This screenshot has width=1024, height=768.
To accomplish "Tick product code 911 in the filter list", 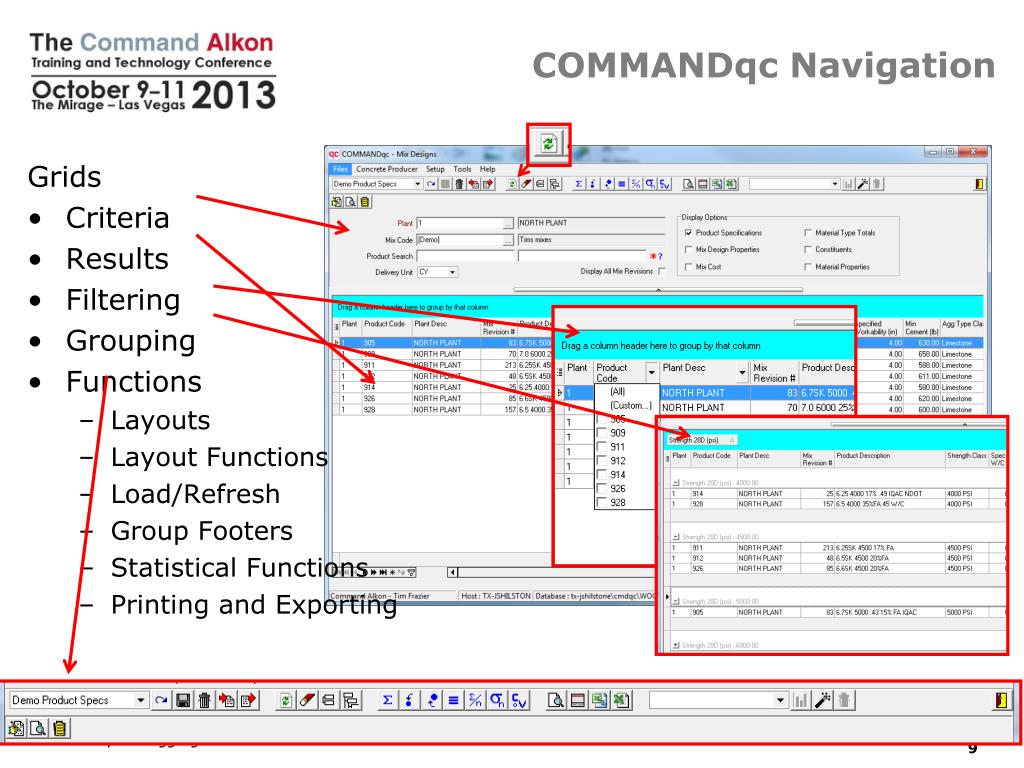I will (x=601, y=447).
